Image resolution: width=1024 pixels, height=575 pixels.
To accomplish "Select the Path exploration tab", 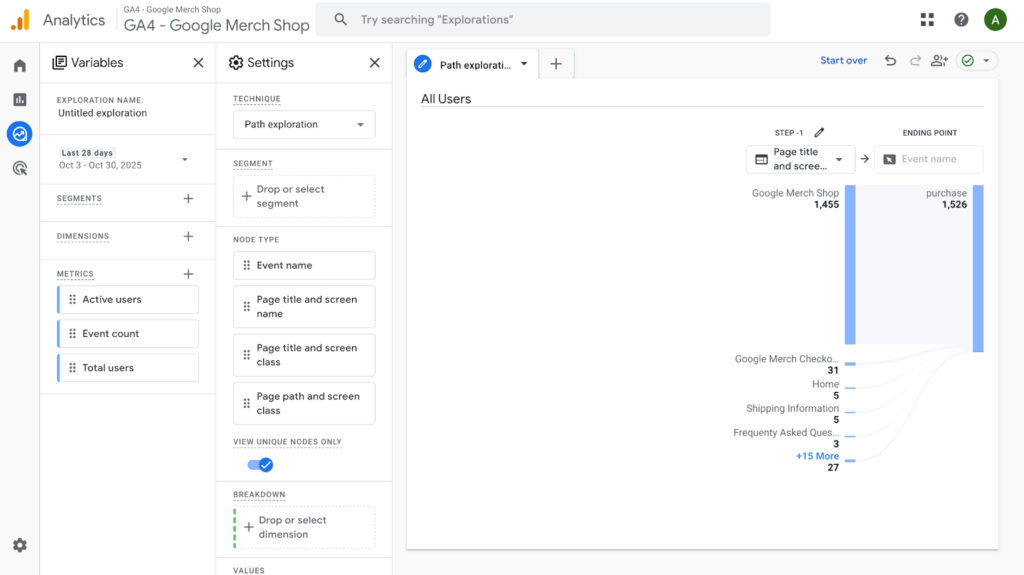I will coord(472,64).
